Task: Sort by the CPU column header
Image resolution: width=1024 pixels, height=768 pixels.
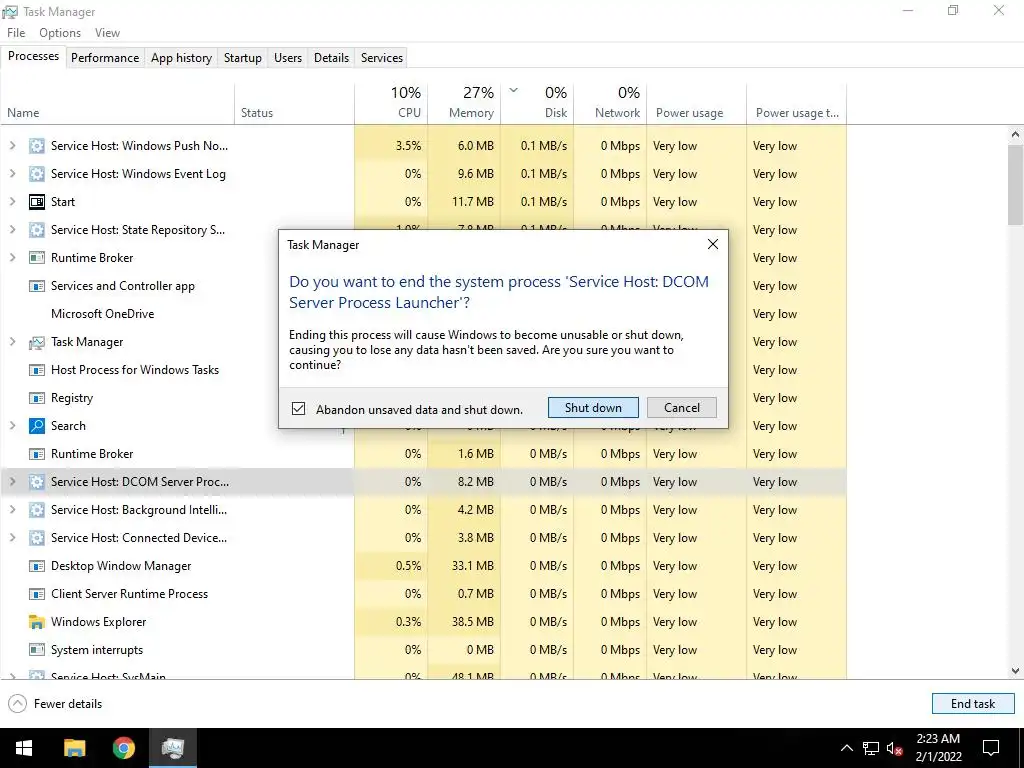Action: tap(391, 103)
